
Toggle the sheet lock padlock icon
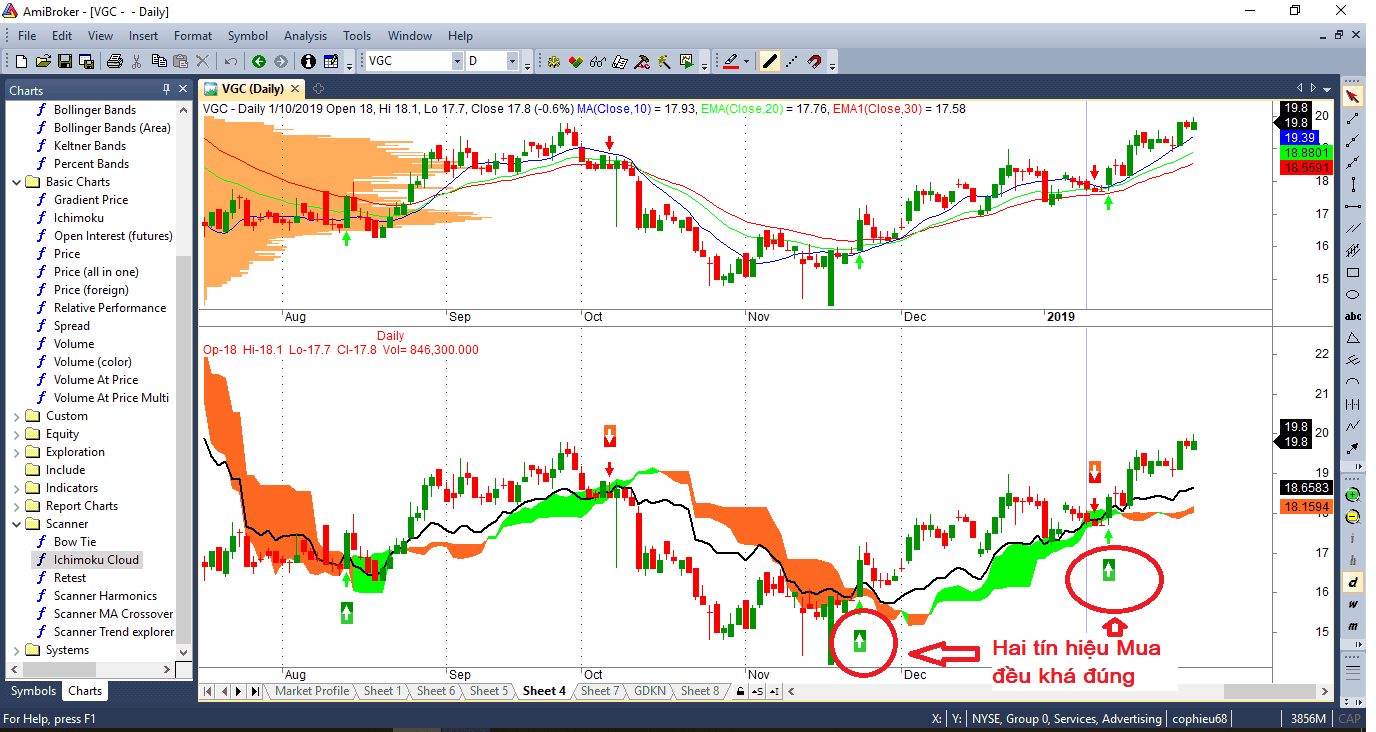pos(740,691)
